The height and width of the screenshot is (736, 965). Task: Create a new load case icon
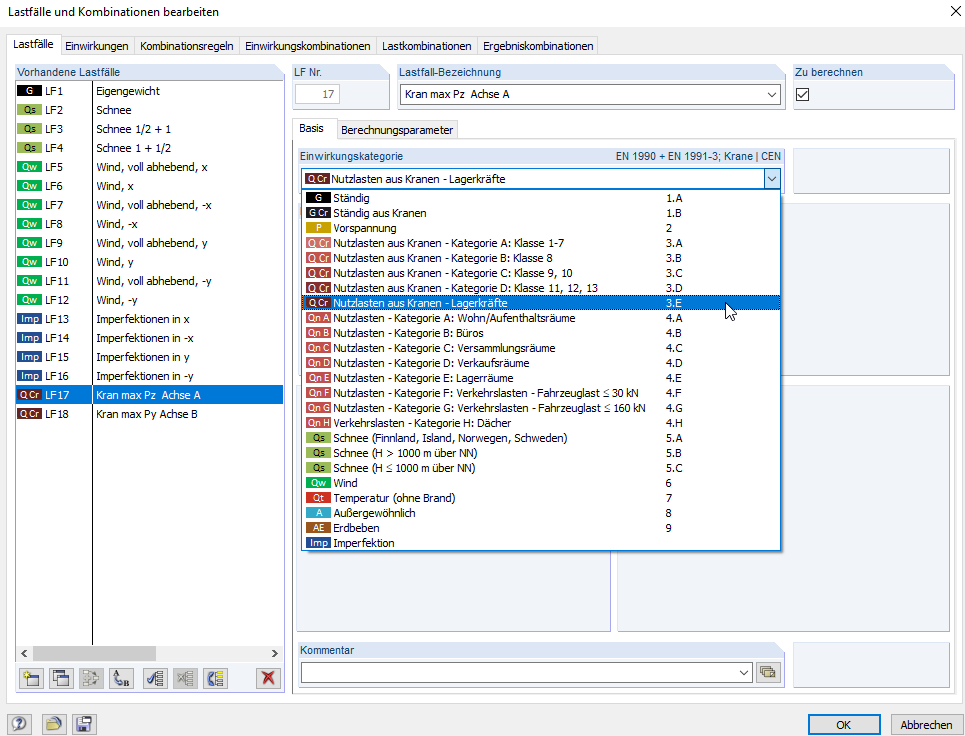click(x=31, y=678)
